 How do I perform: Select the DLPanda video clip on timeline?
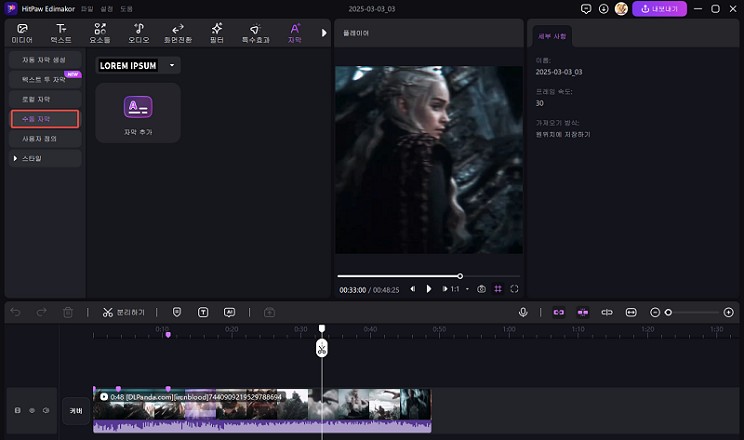262,411
